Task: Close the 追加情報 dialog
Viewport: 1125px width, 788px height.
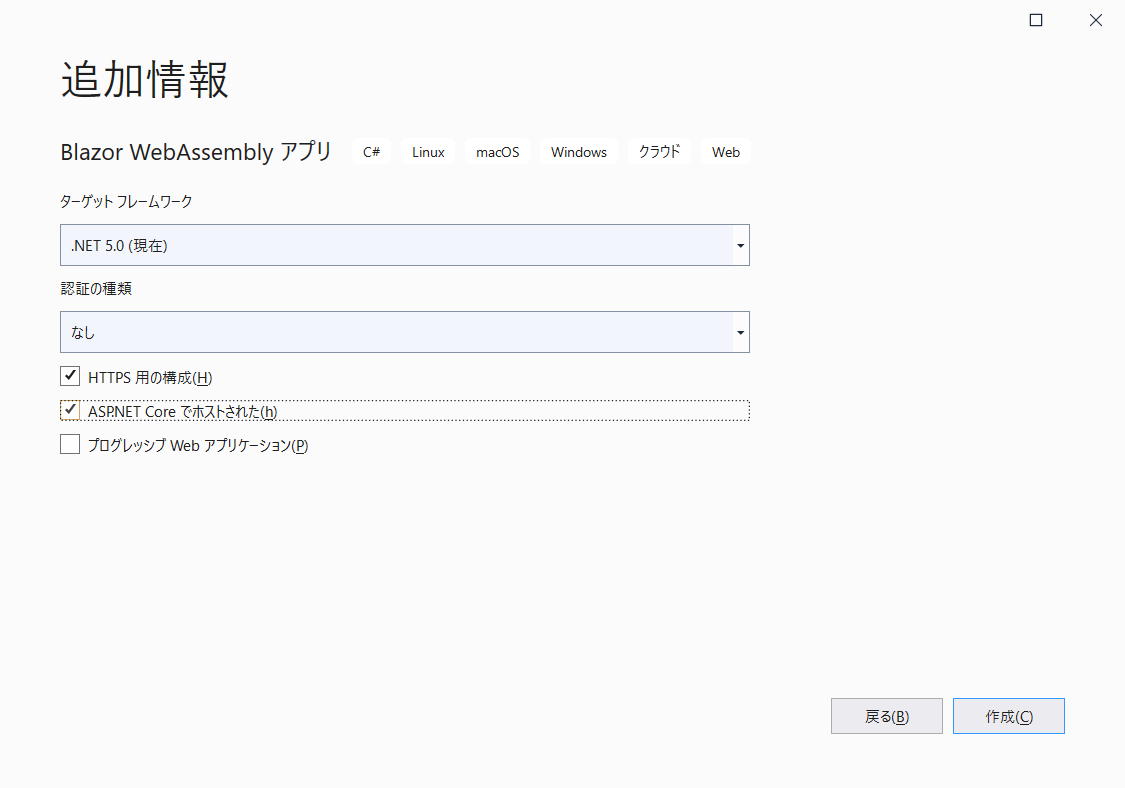Action: pyautogui.click(x=1096, y=20)
